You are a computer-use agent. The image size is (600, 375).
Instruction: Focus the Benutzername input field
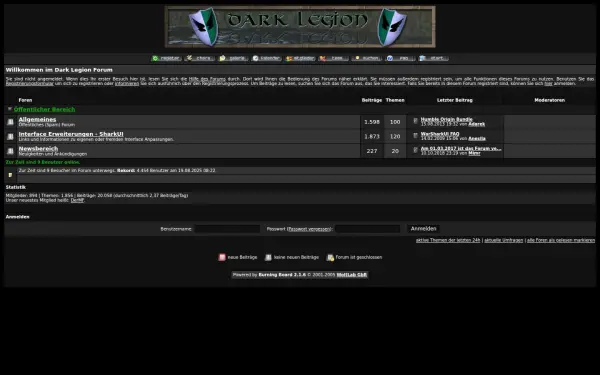pyautogui.click(x=227, y=229)
